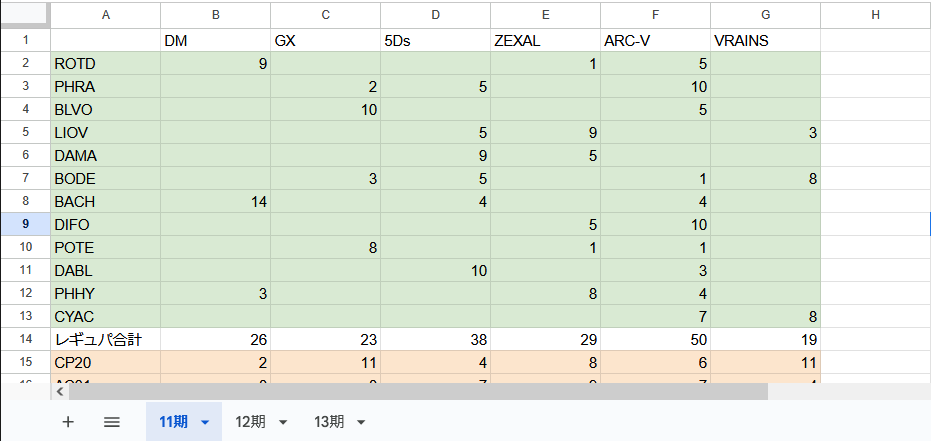The image size is (931, 441).
Task: Select the column D header
Action: pos(435,15)
